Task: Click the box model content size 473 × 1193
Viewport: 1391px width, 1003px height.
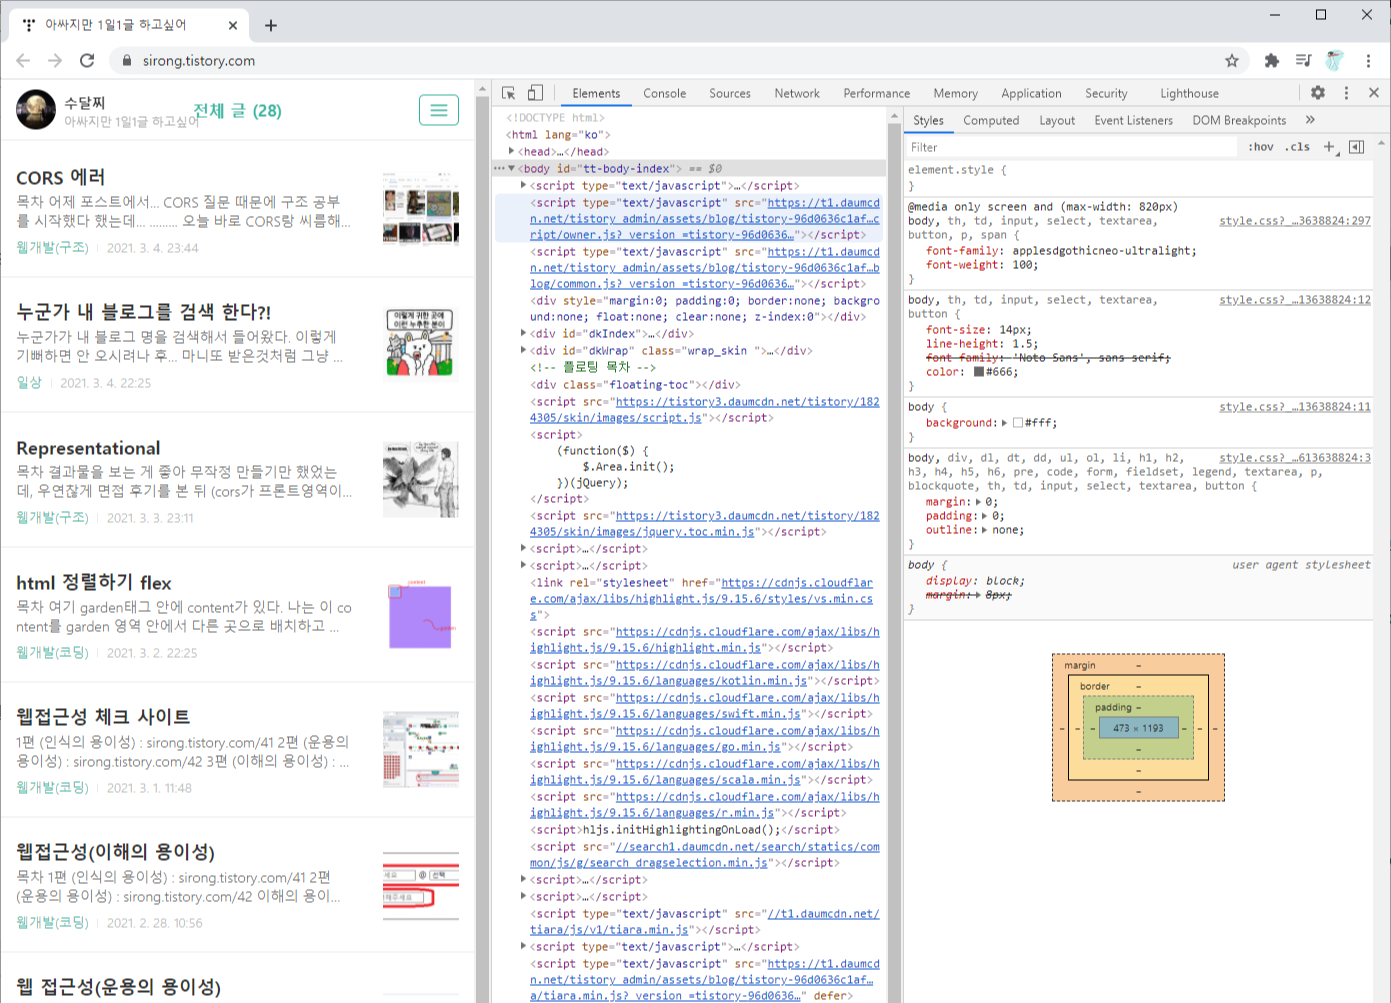Action: [x=1138, y=728]
